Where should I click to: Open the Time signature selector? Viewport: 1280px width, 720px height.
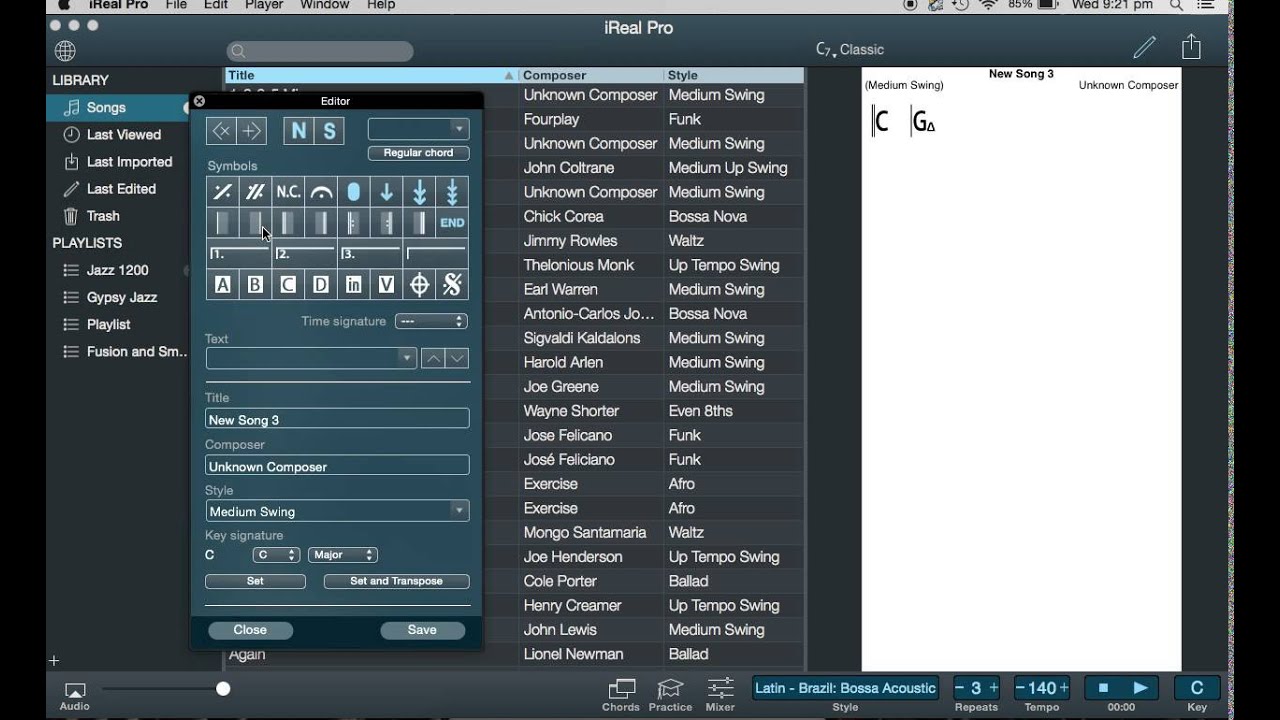click(431, 321)
